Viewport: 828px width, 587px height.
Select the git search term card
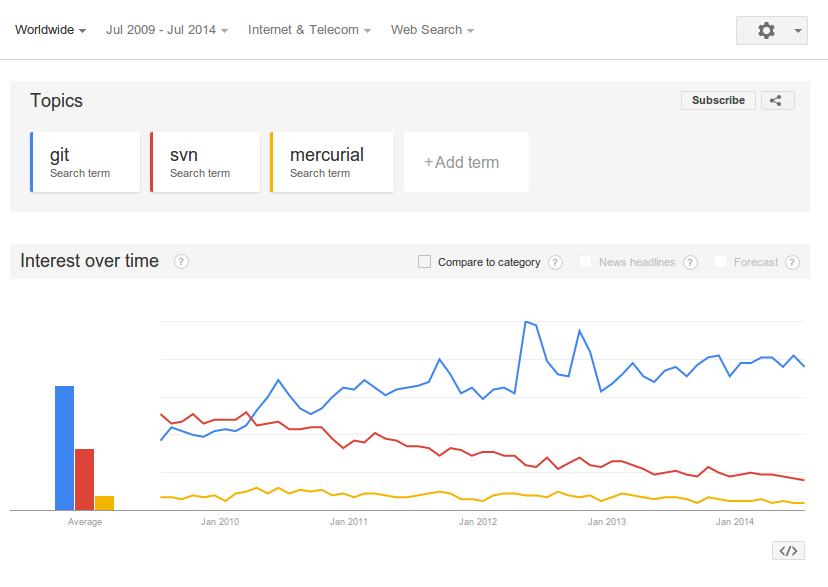(x=85, y=162)
